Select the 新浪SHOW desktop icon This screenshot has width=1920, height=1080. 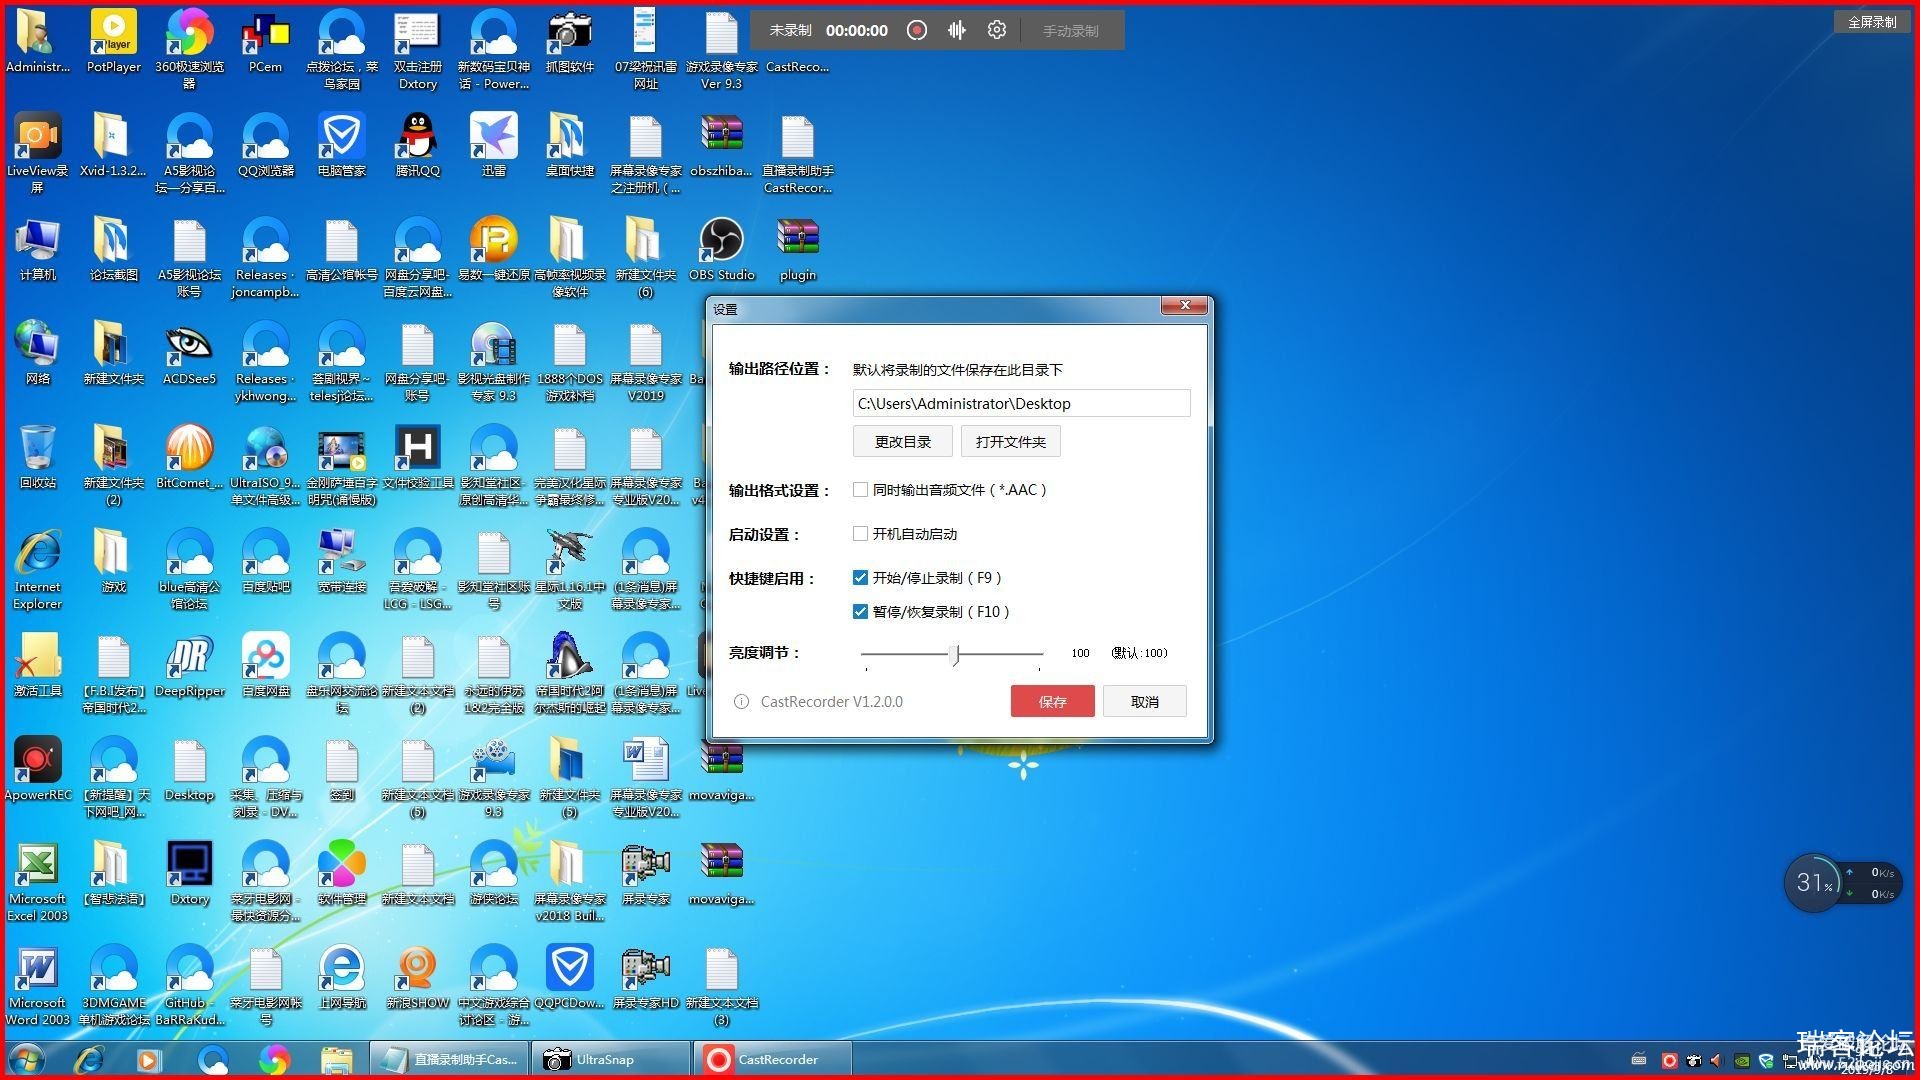[418, 978]
